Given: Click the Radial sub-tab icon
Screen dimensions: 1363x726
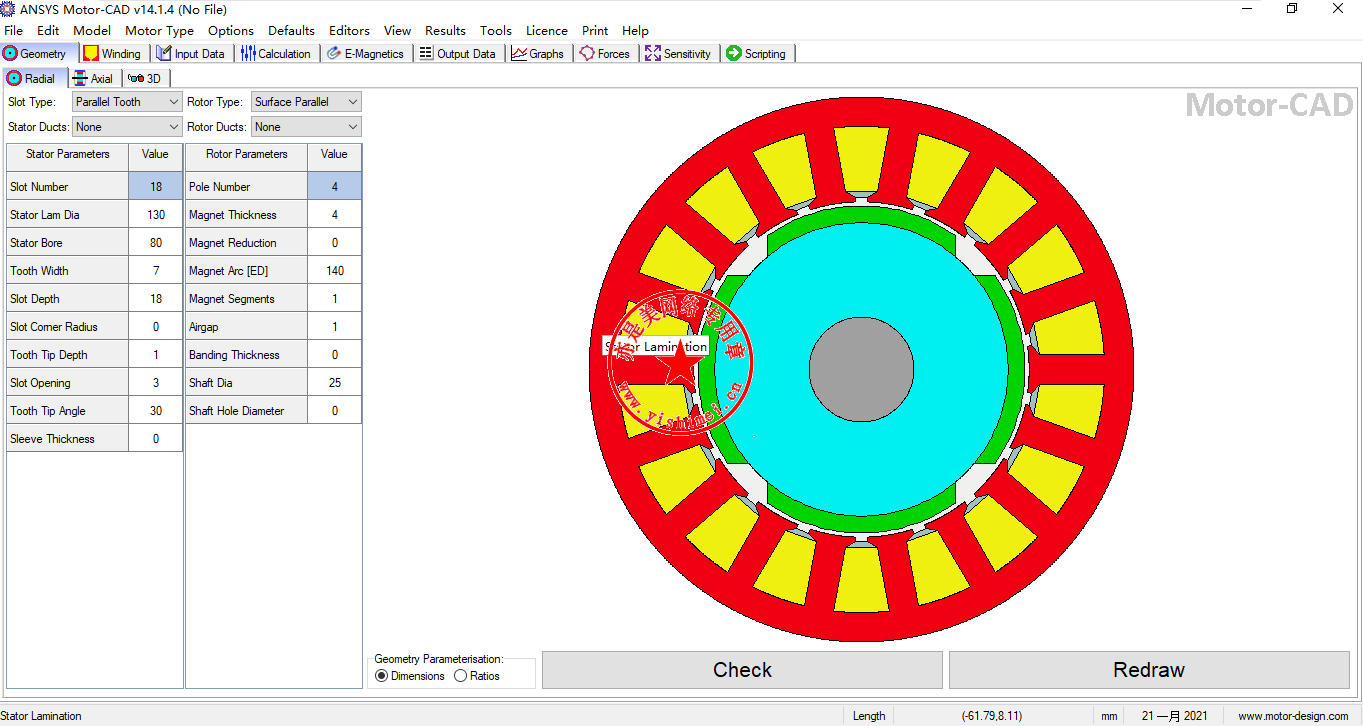Looking at the screenshot, I should point(14,78).
